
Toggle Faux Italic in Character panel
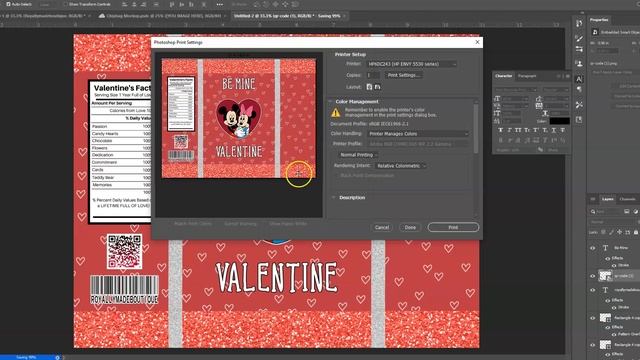click(x=509, y=130)
